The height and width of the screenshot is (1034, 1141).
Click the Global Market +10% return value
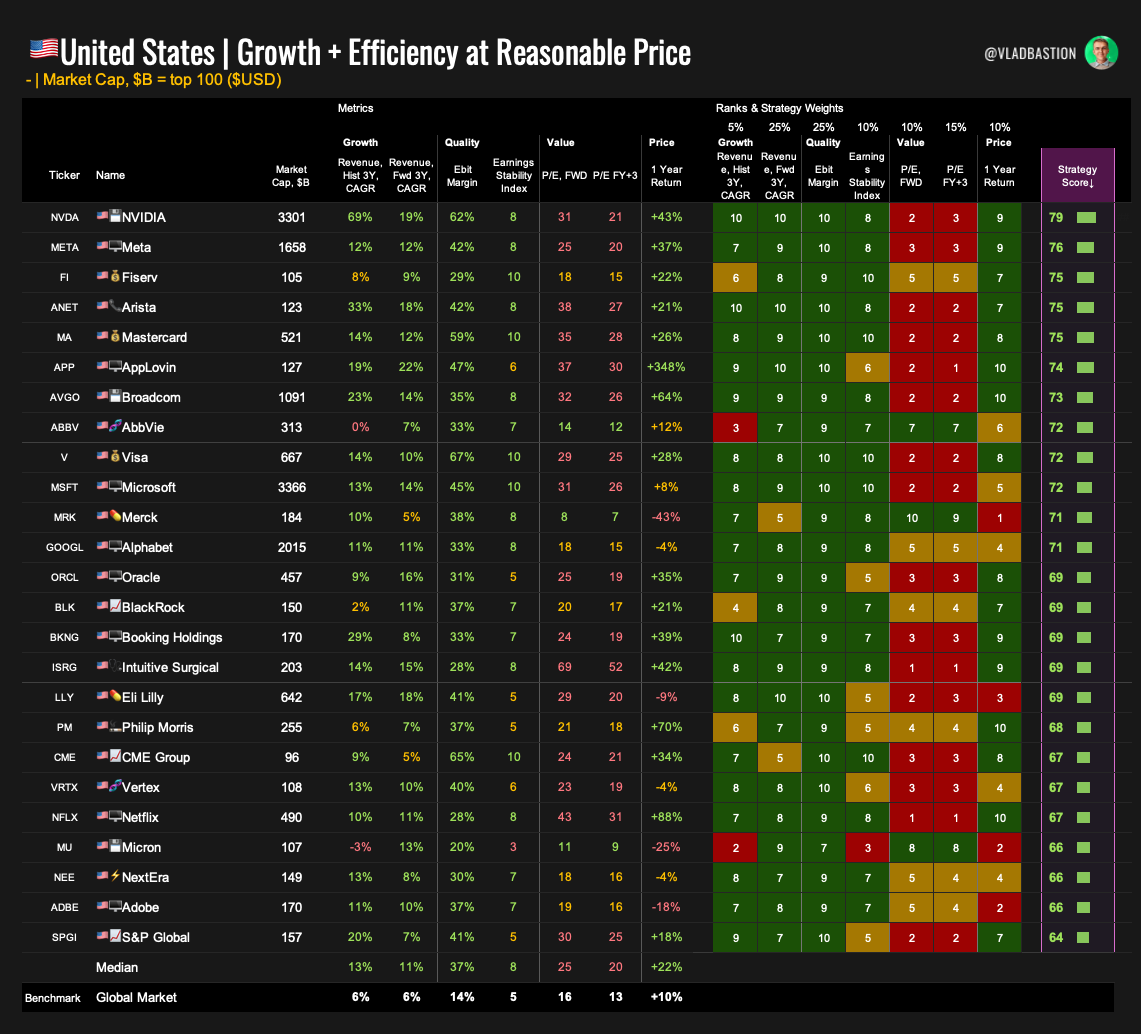click(x=666, y=997)
